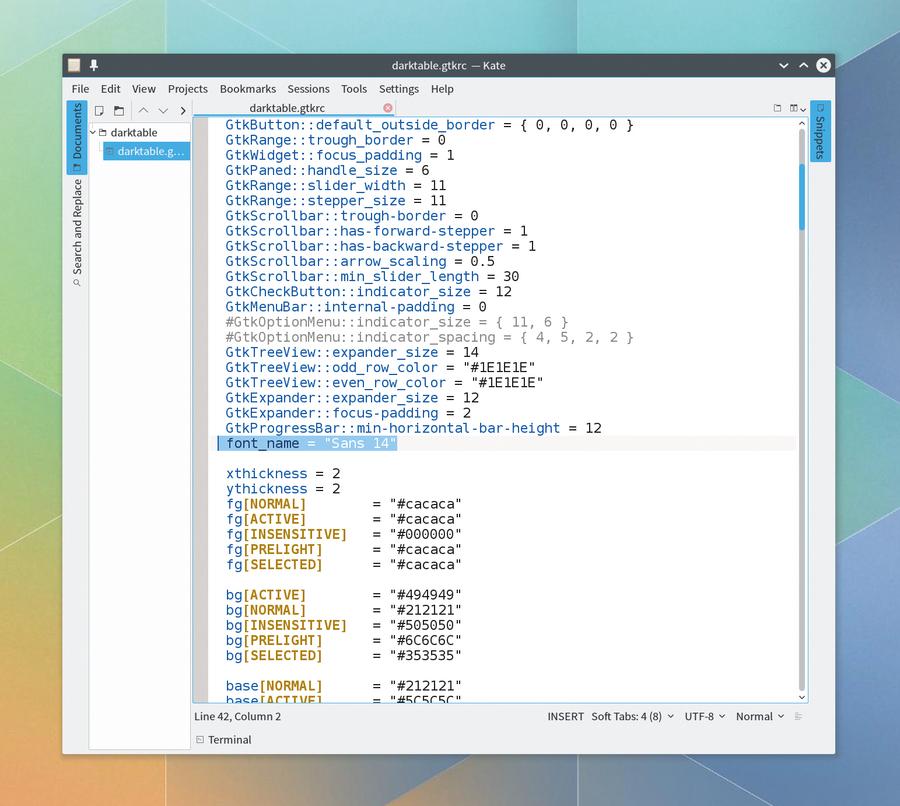
Task: Open the Edit menu
Action: [x=110, y=89]
